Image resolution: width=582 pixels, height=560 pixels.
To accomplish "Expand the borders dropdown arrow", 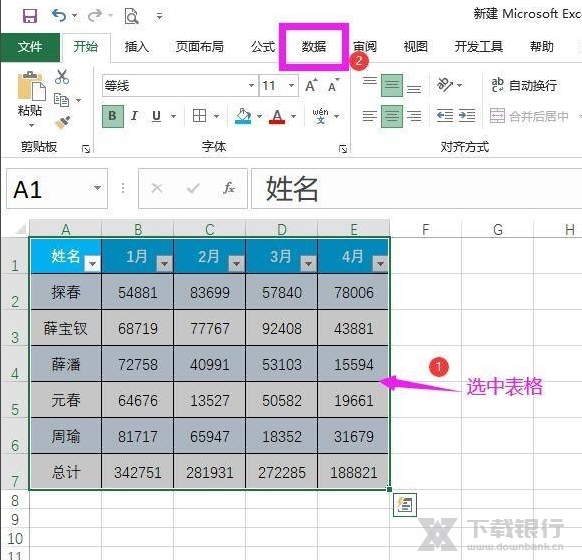I will click(x=216, y=116).
